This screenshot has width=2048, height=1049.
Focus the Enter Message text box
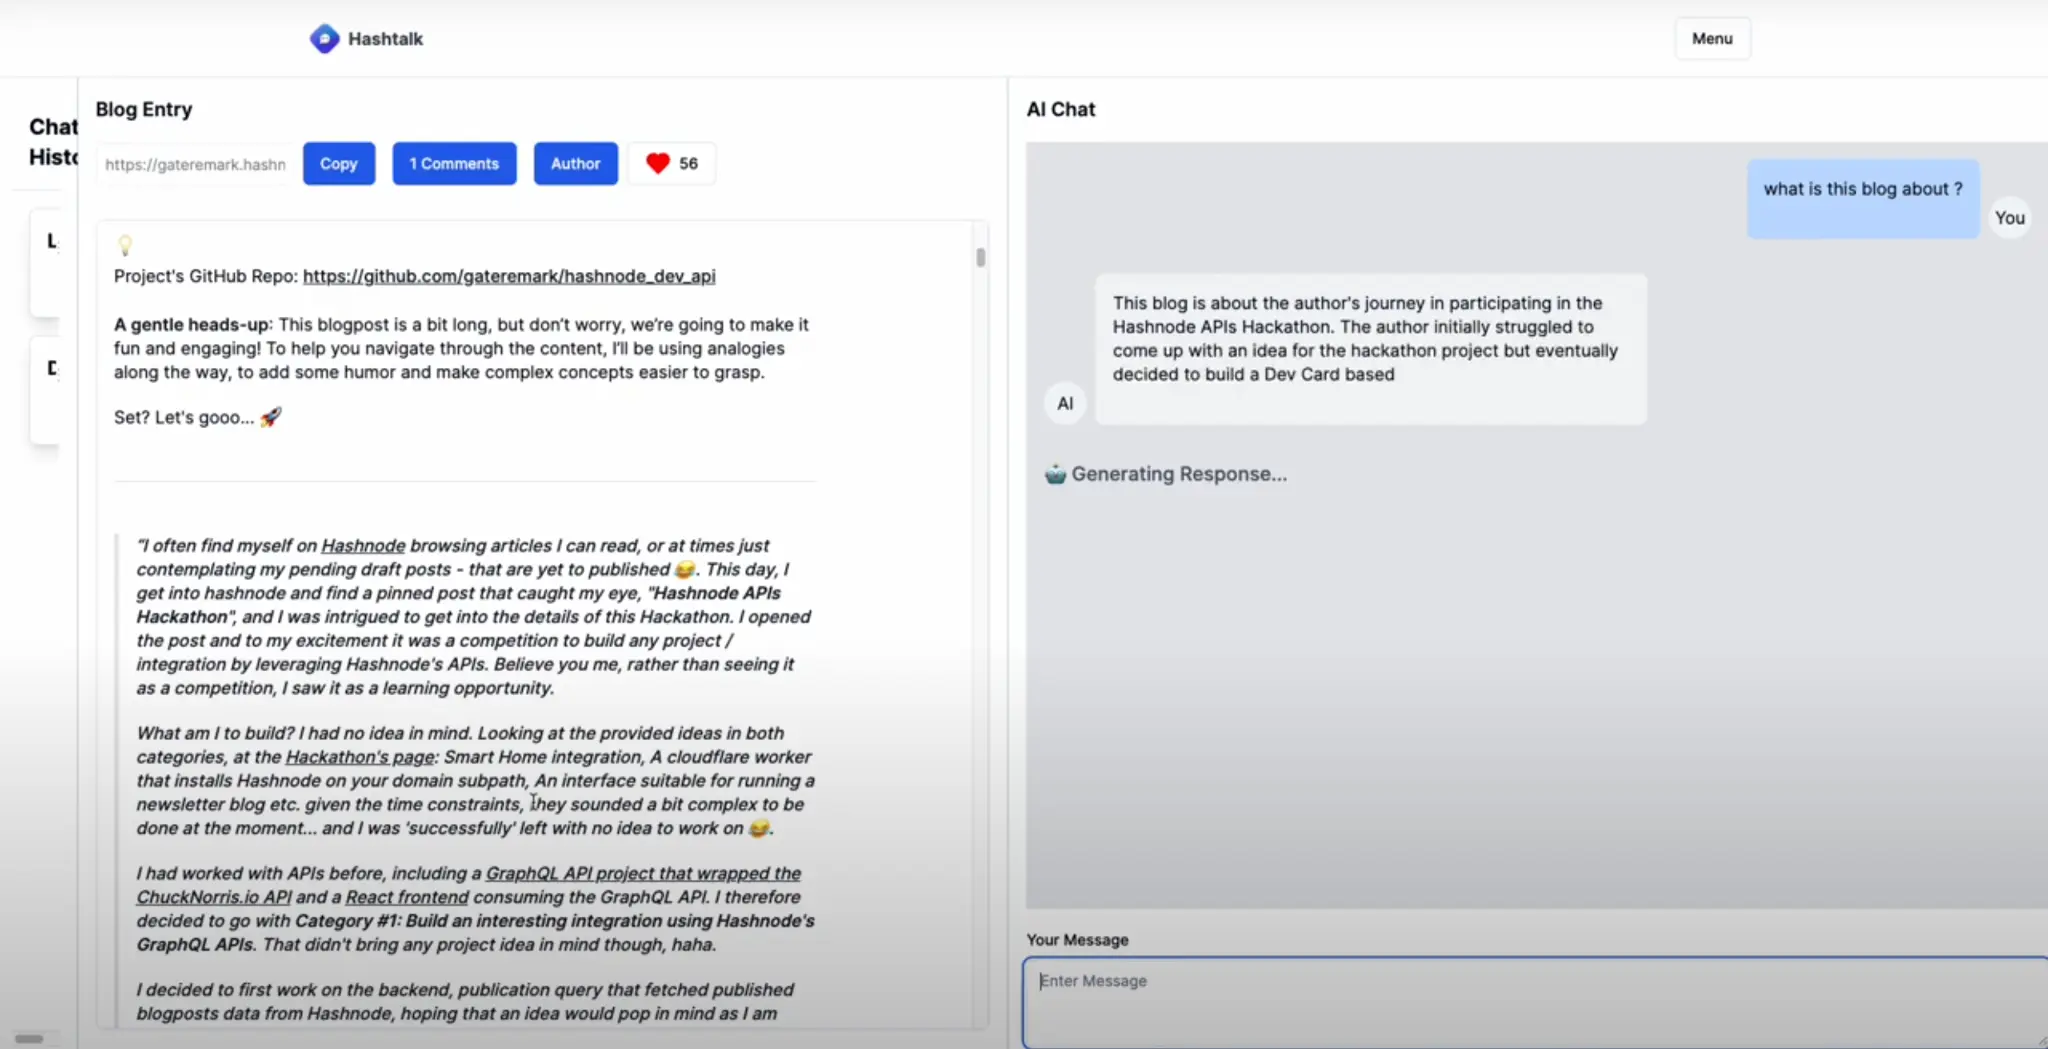point(1534,1002)
